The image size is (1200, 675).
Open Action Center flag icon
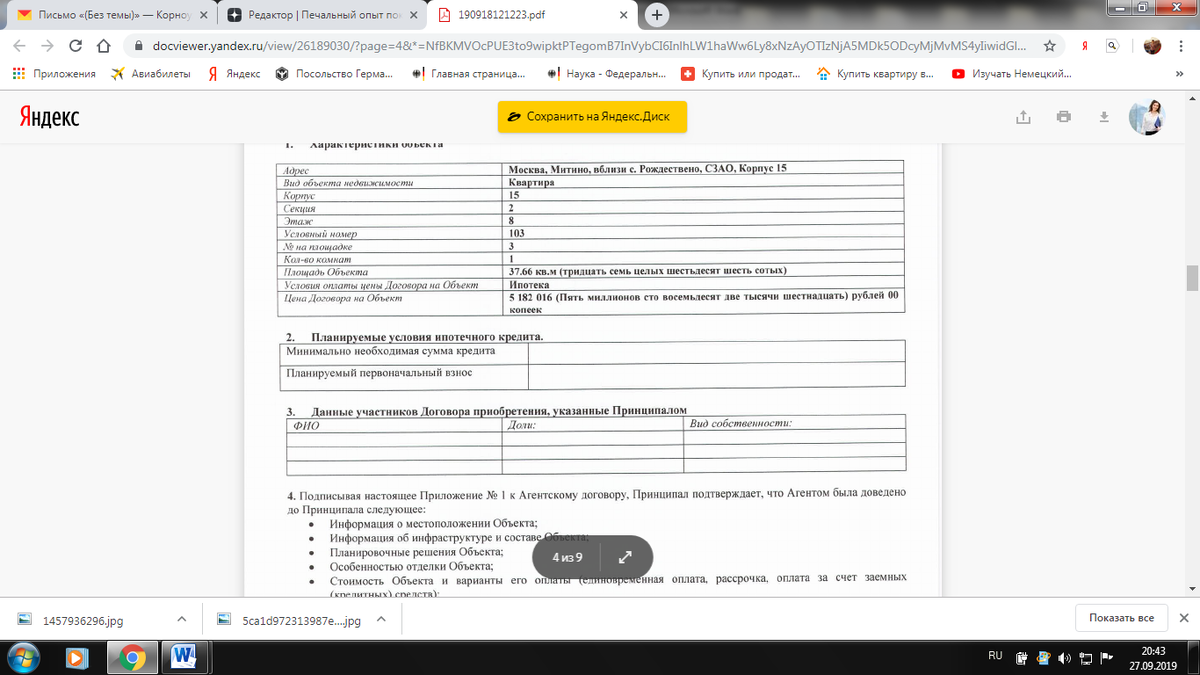pyautogui.click(x=1105, y=657)
